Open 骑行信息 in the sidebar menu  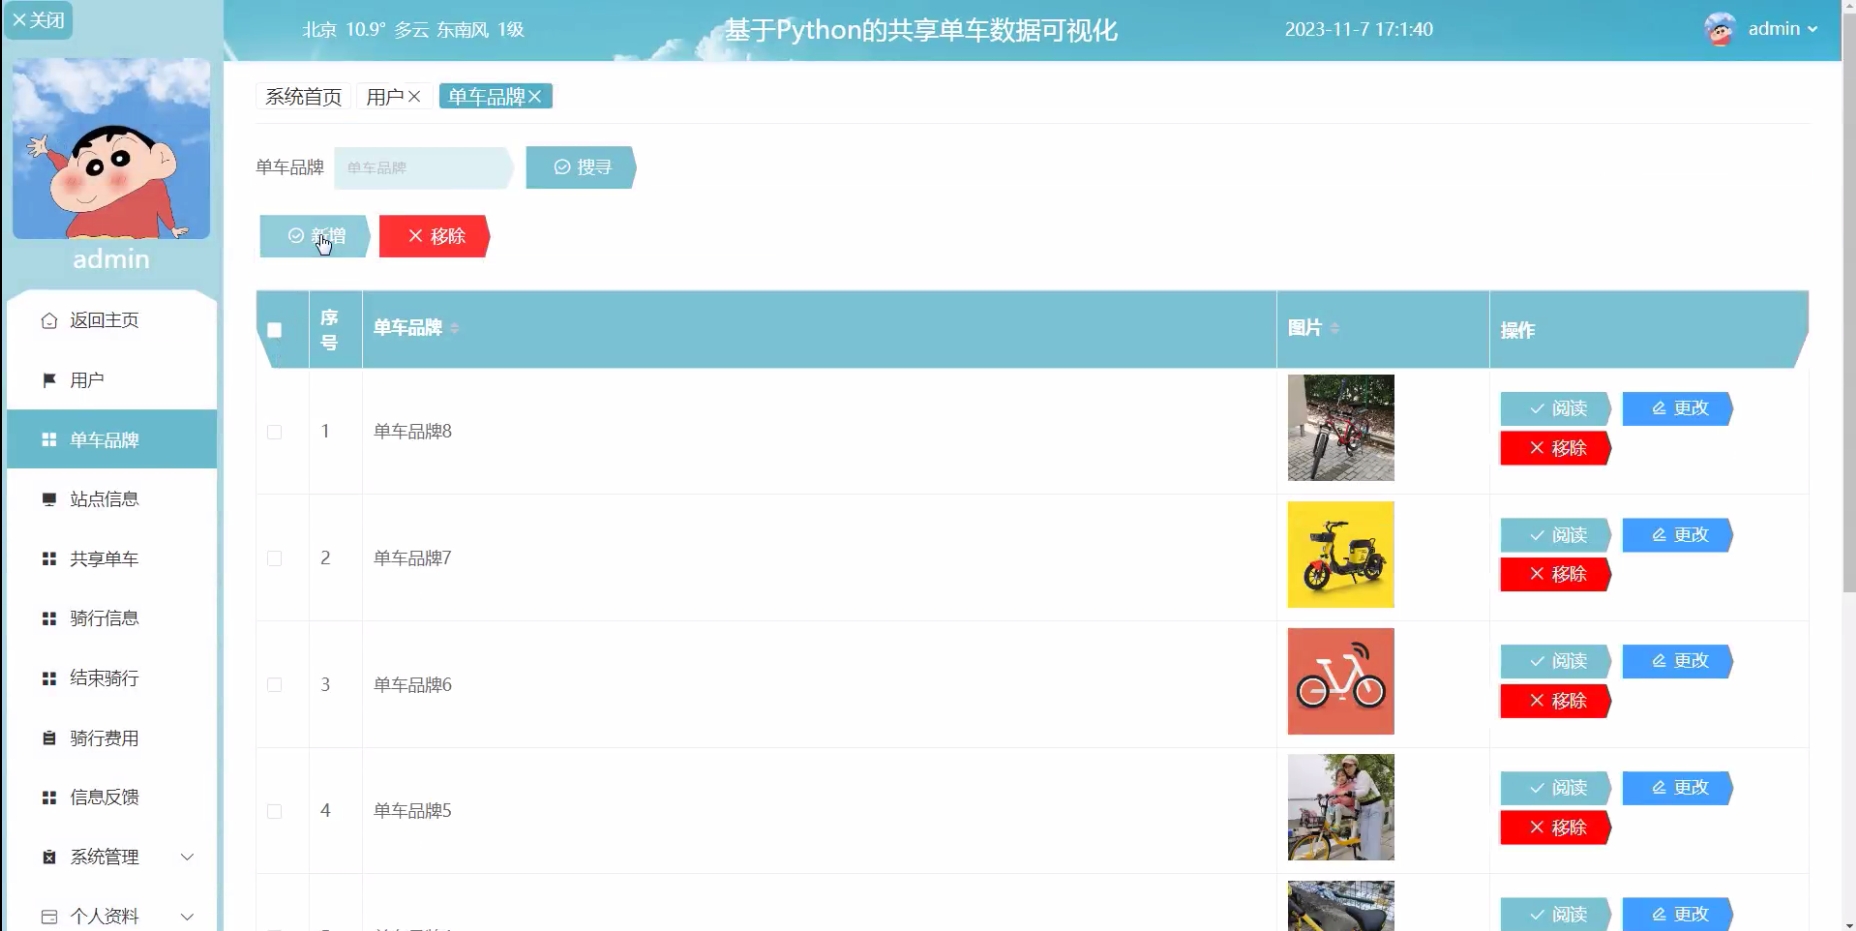coord(104,618)
